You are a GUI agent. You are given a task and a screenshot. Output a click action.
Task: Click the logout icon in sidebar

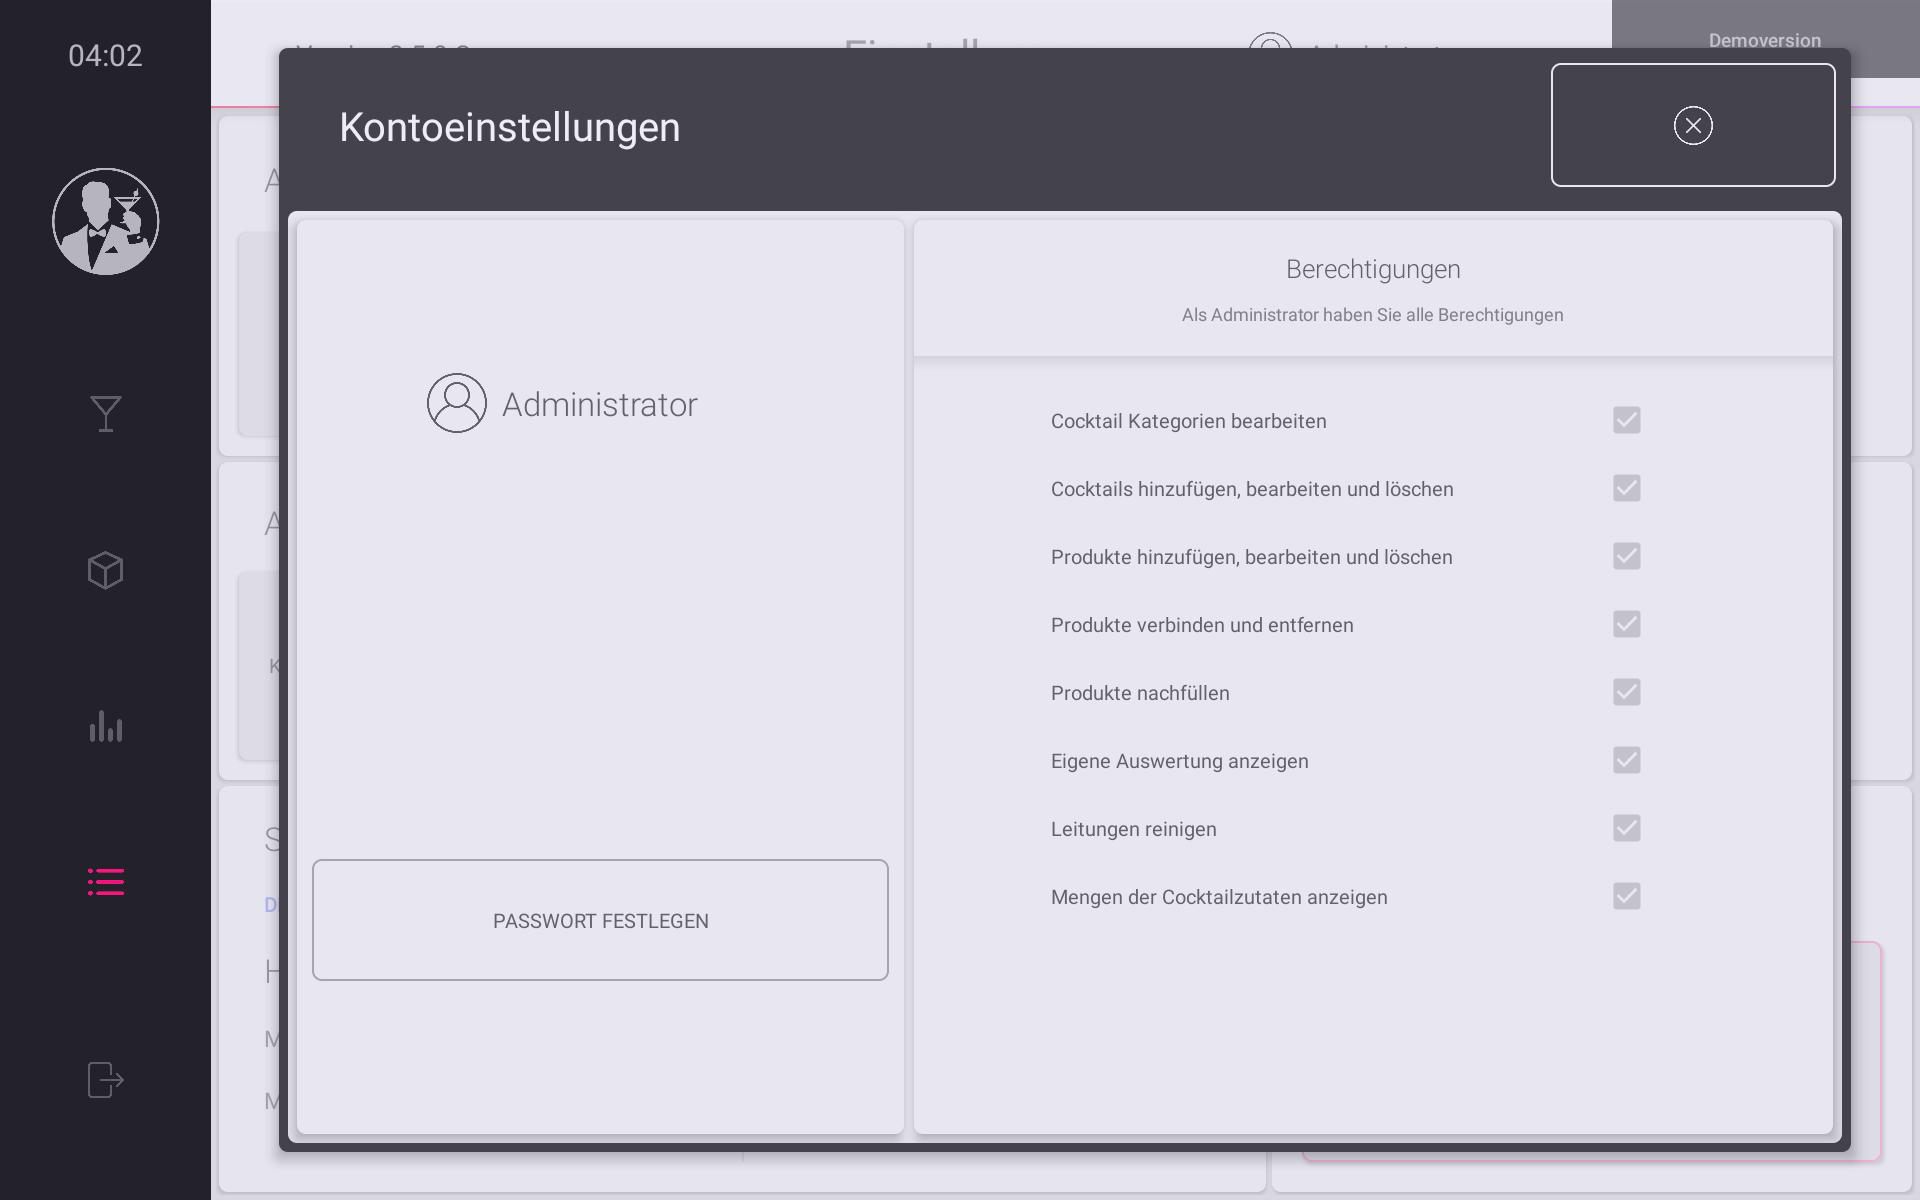tap(105, 1079)
